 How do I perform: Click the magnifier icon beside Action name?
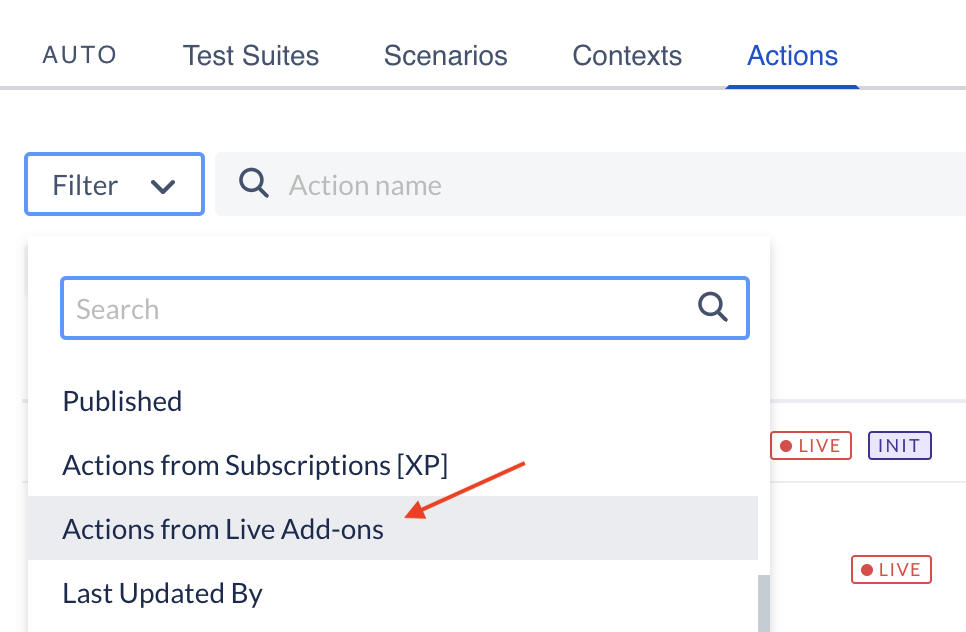(253, 184)
